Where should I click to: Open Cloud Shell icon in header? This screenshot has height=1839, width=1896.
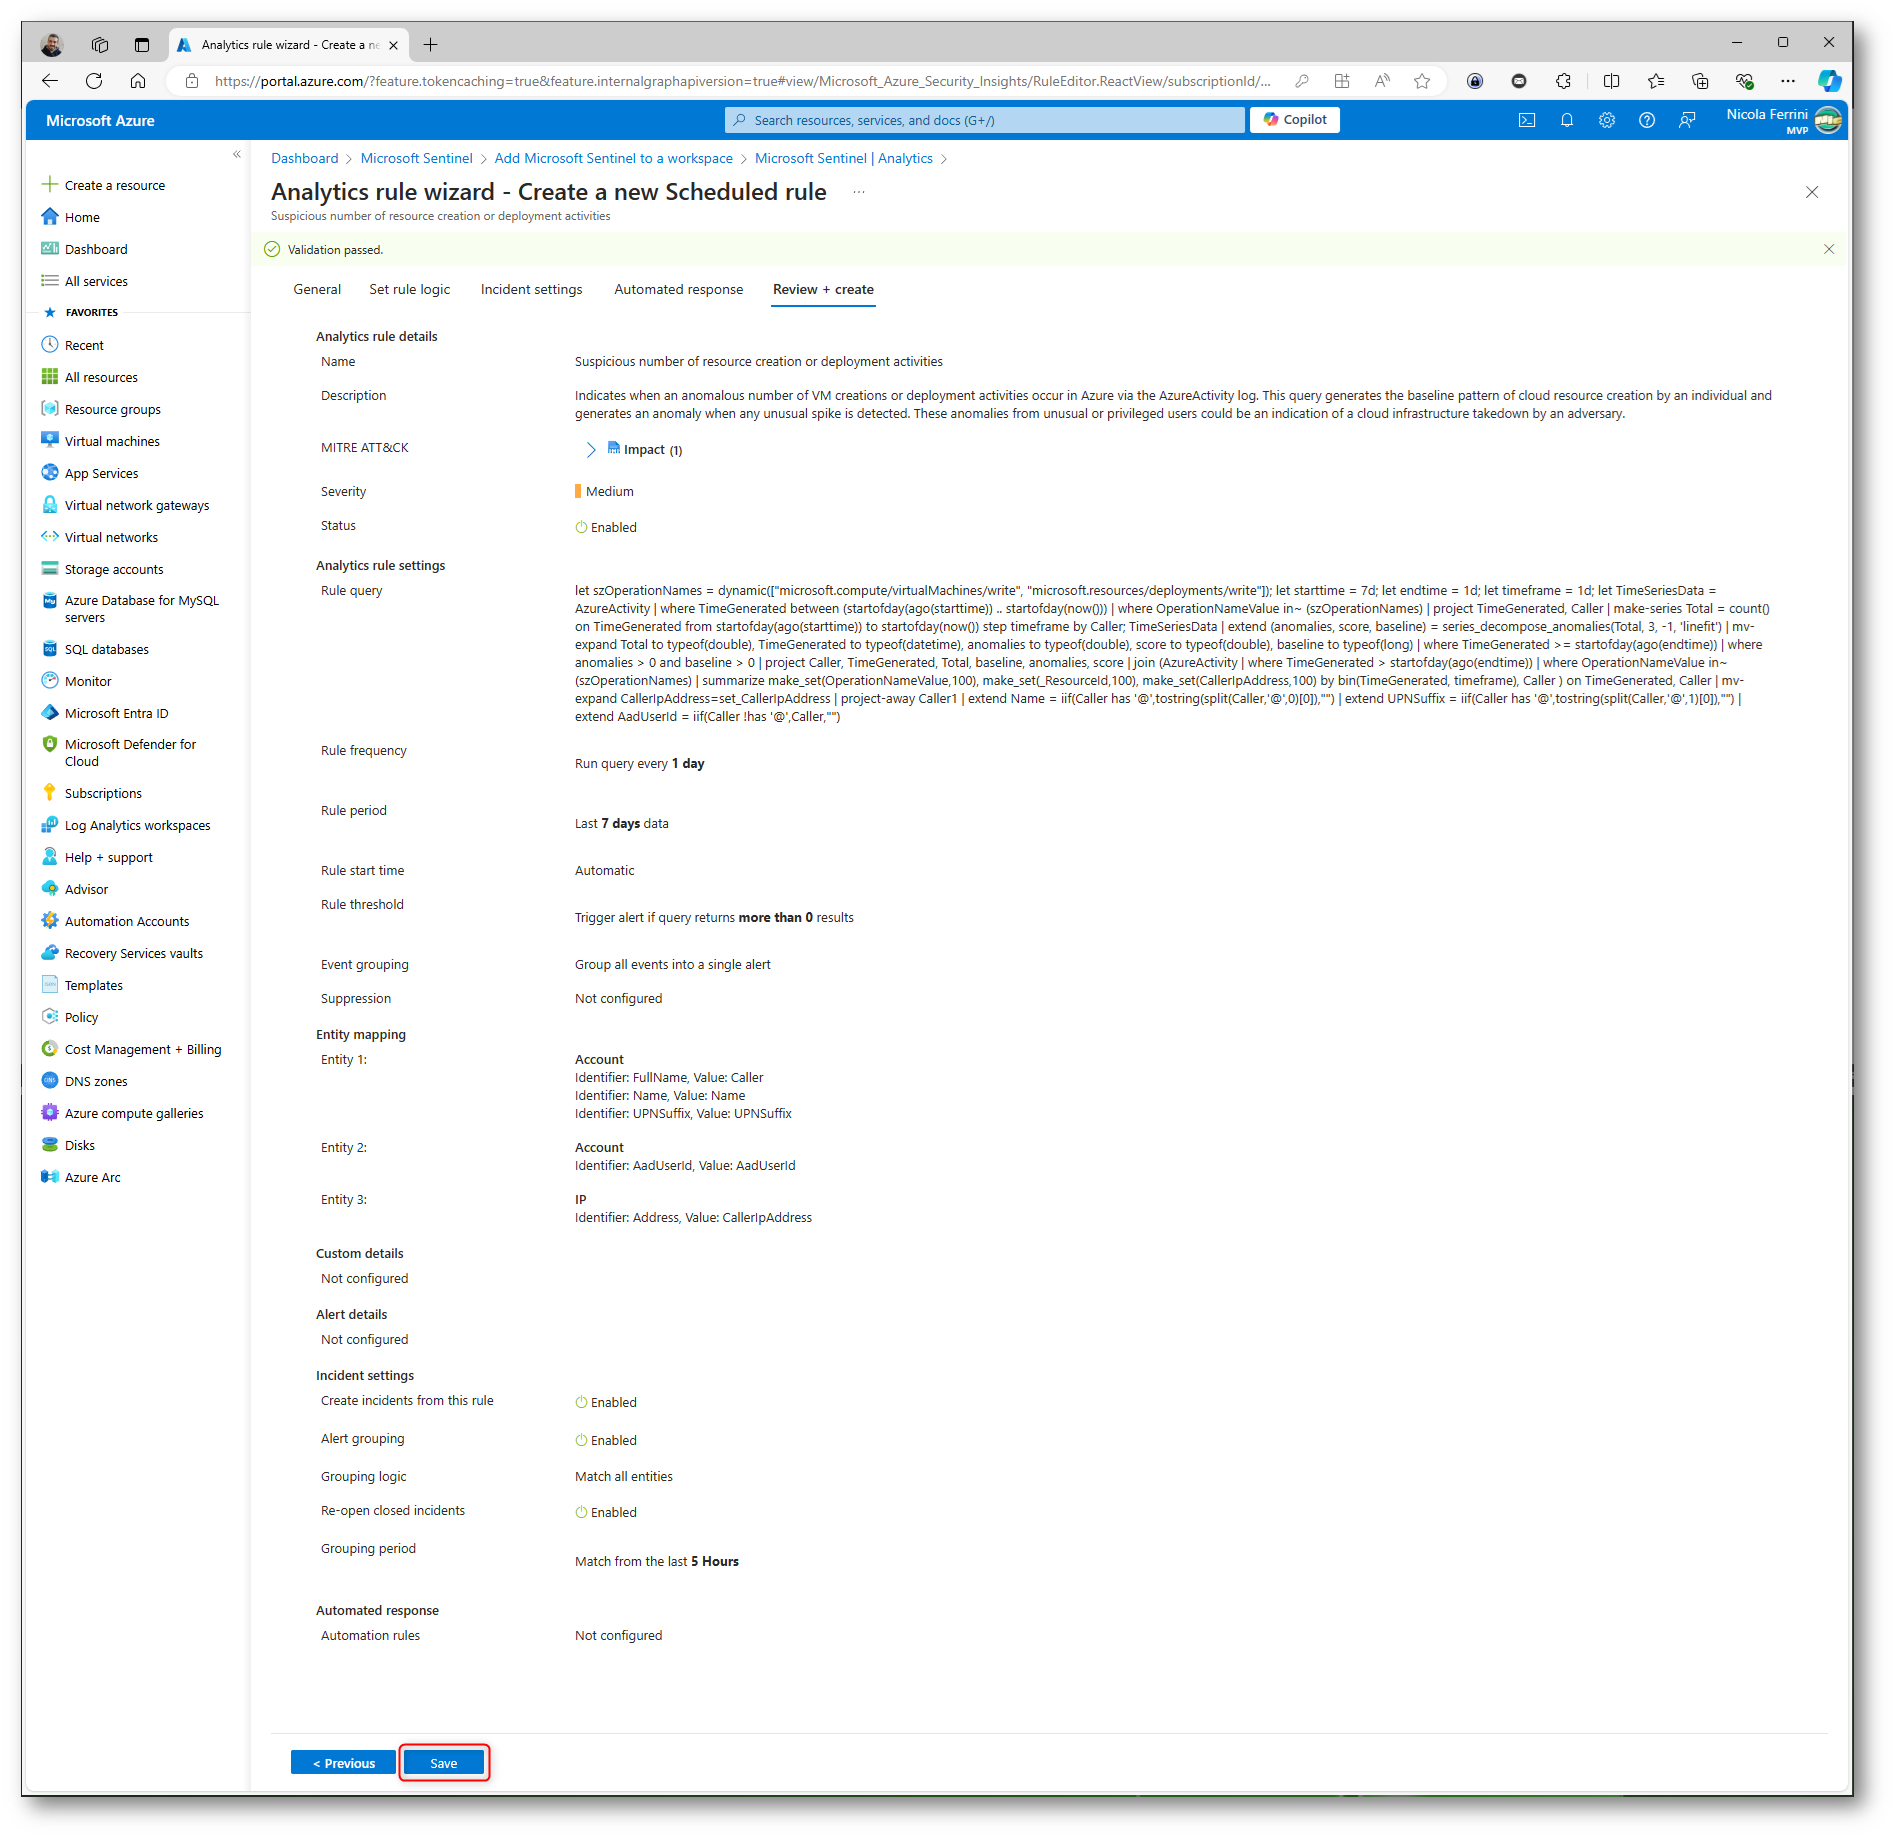1527,120
